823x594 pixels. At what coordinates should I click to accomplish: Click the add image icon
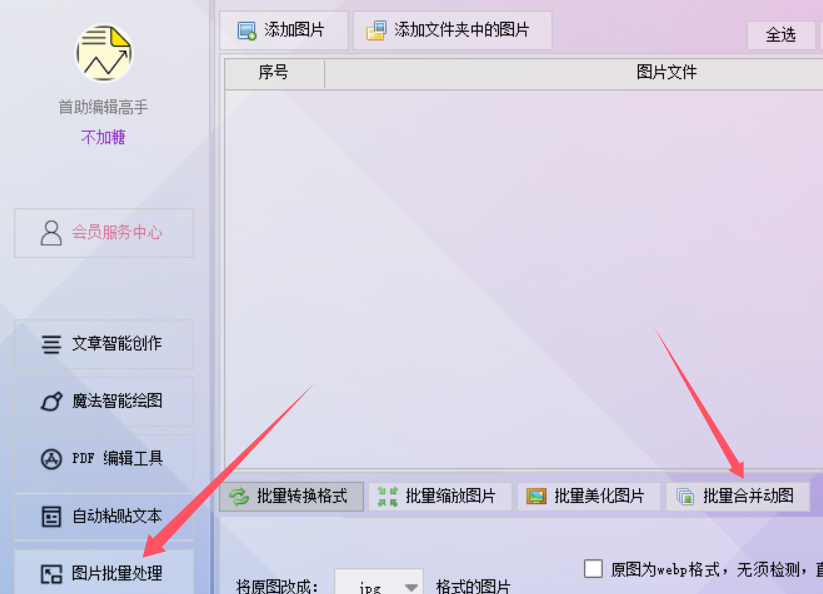click(247, 30)
